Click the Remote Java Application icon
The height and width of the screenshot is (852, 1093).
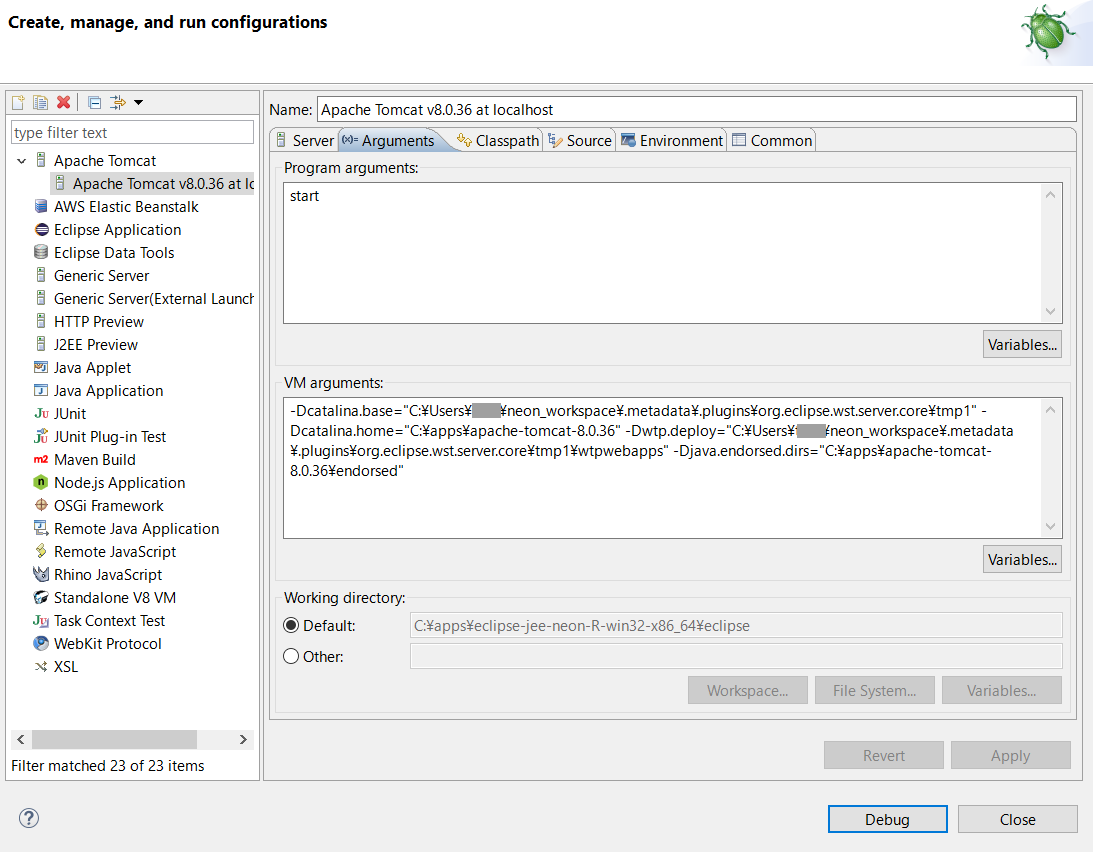tap(39, 528)
